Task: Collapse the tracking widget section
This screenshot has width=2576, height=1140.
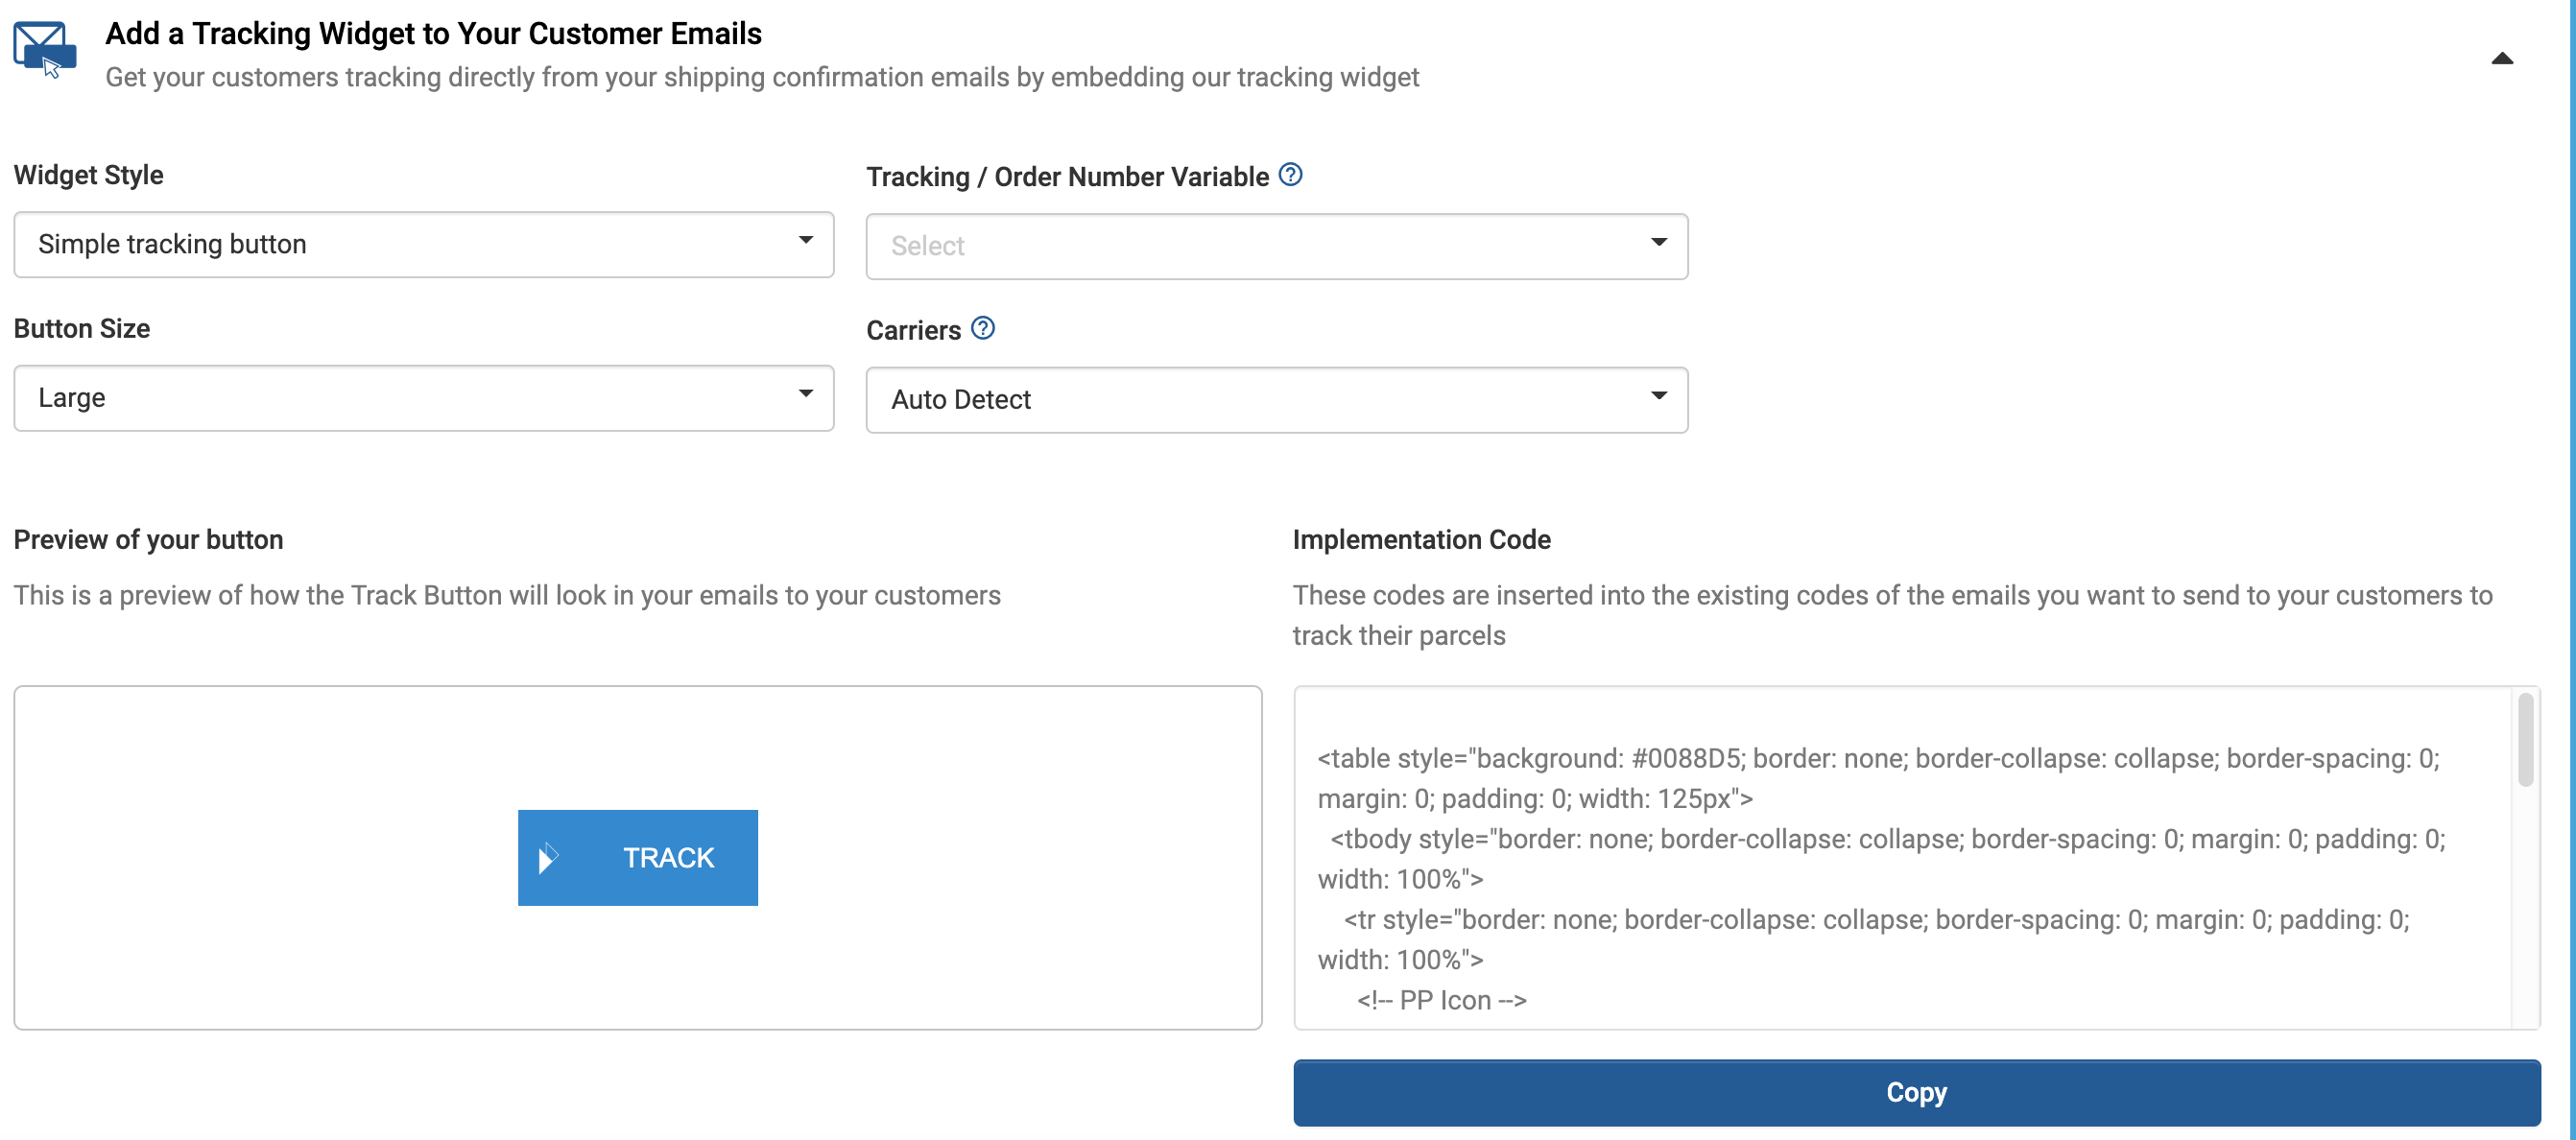Action: 2501,59
